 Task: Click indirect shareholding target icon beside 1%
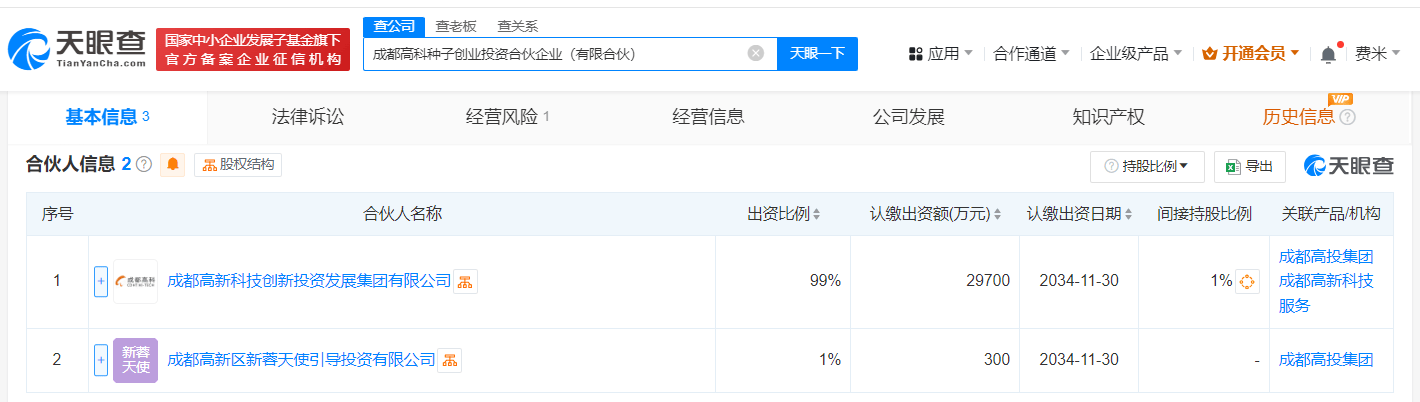[1247, 282]
